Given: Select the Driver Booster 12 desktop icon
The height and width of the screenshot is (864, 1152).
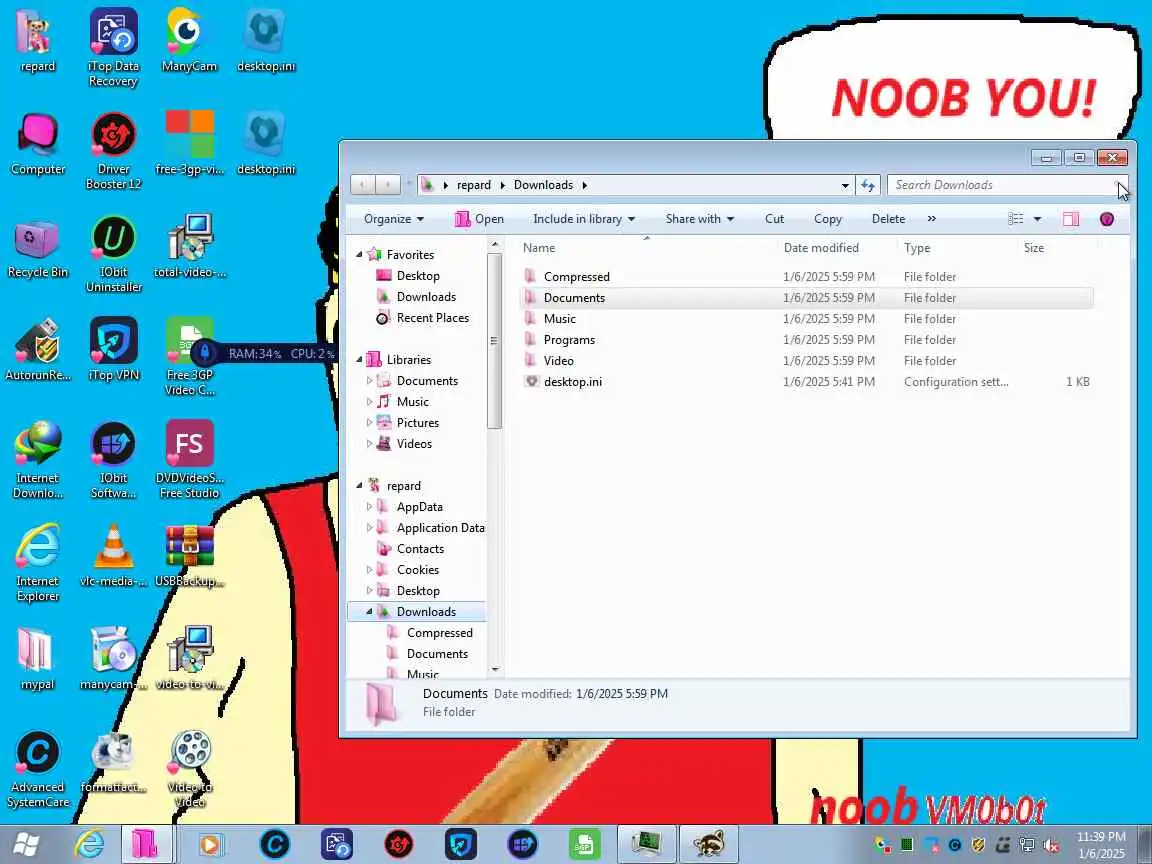Looking at the screenshot, I should point(113,150).
